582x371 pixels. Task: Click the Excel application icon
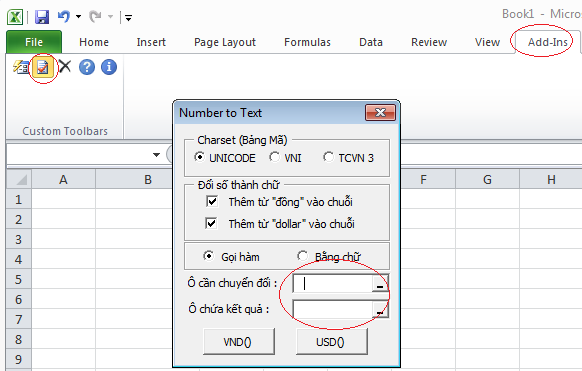[15, 17]
